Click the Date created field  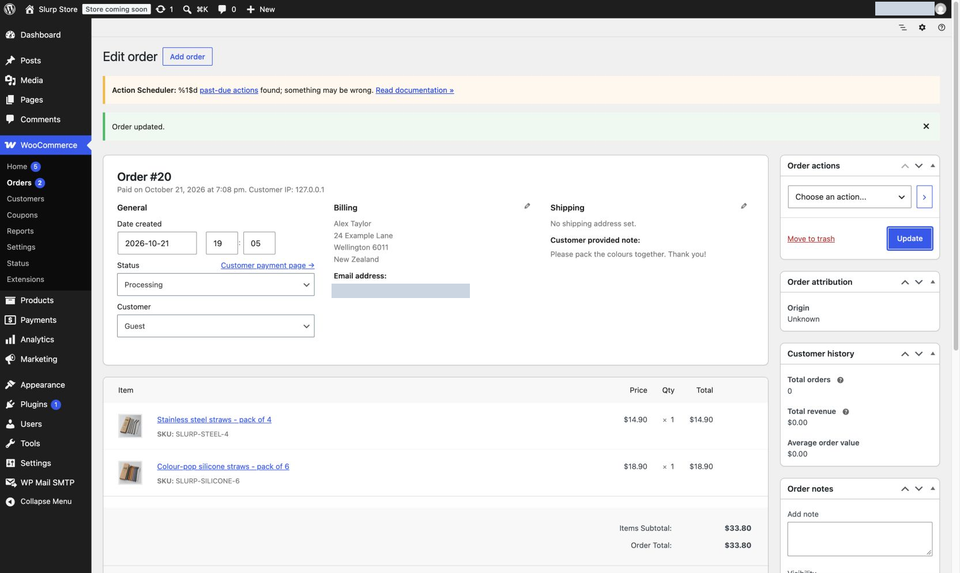(157, 243)
